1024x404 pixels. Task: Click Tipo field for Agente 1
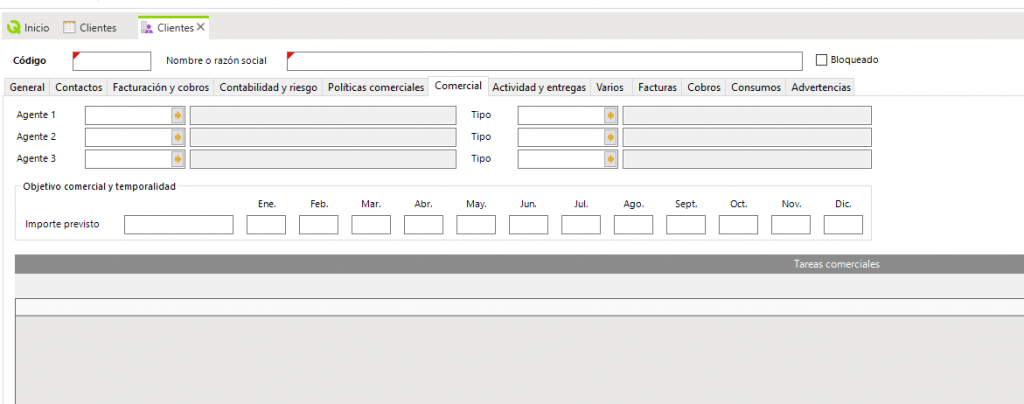[561, 116]
